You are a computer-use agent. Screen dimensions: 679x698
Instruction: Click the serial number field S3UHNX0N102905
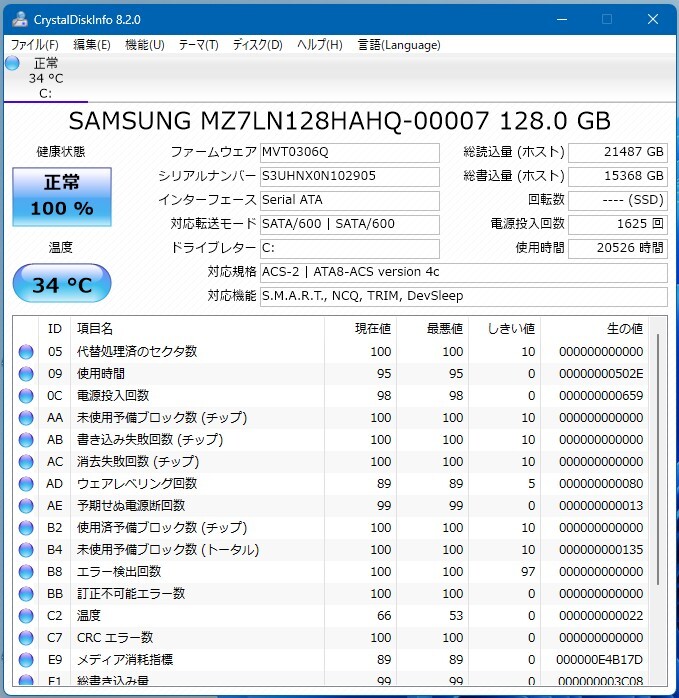tap(350, 176)
